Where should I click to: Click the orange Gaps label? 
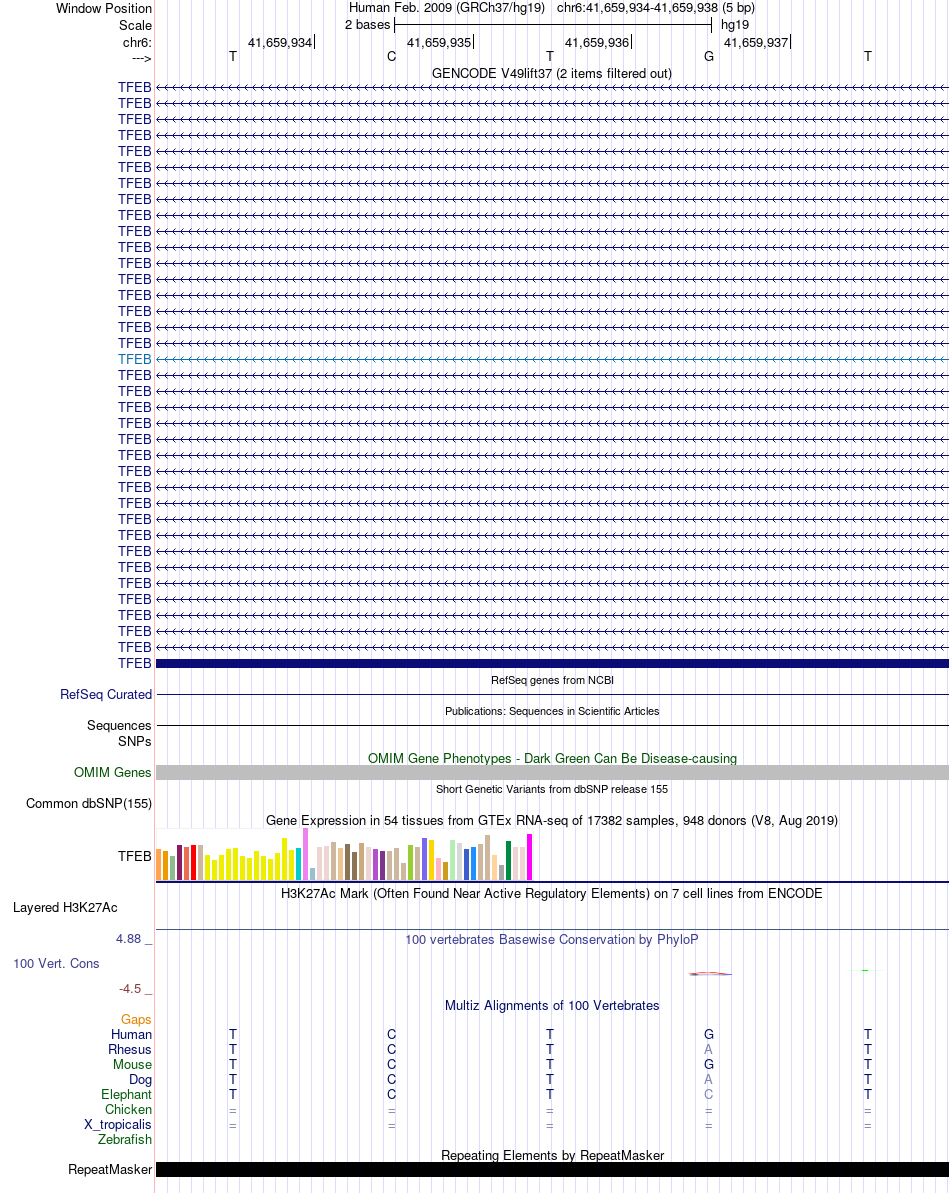[136, 1020]
